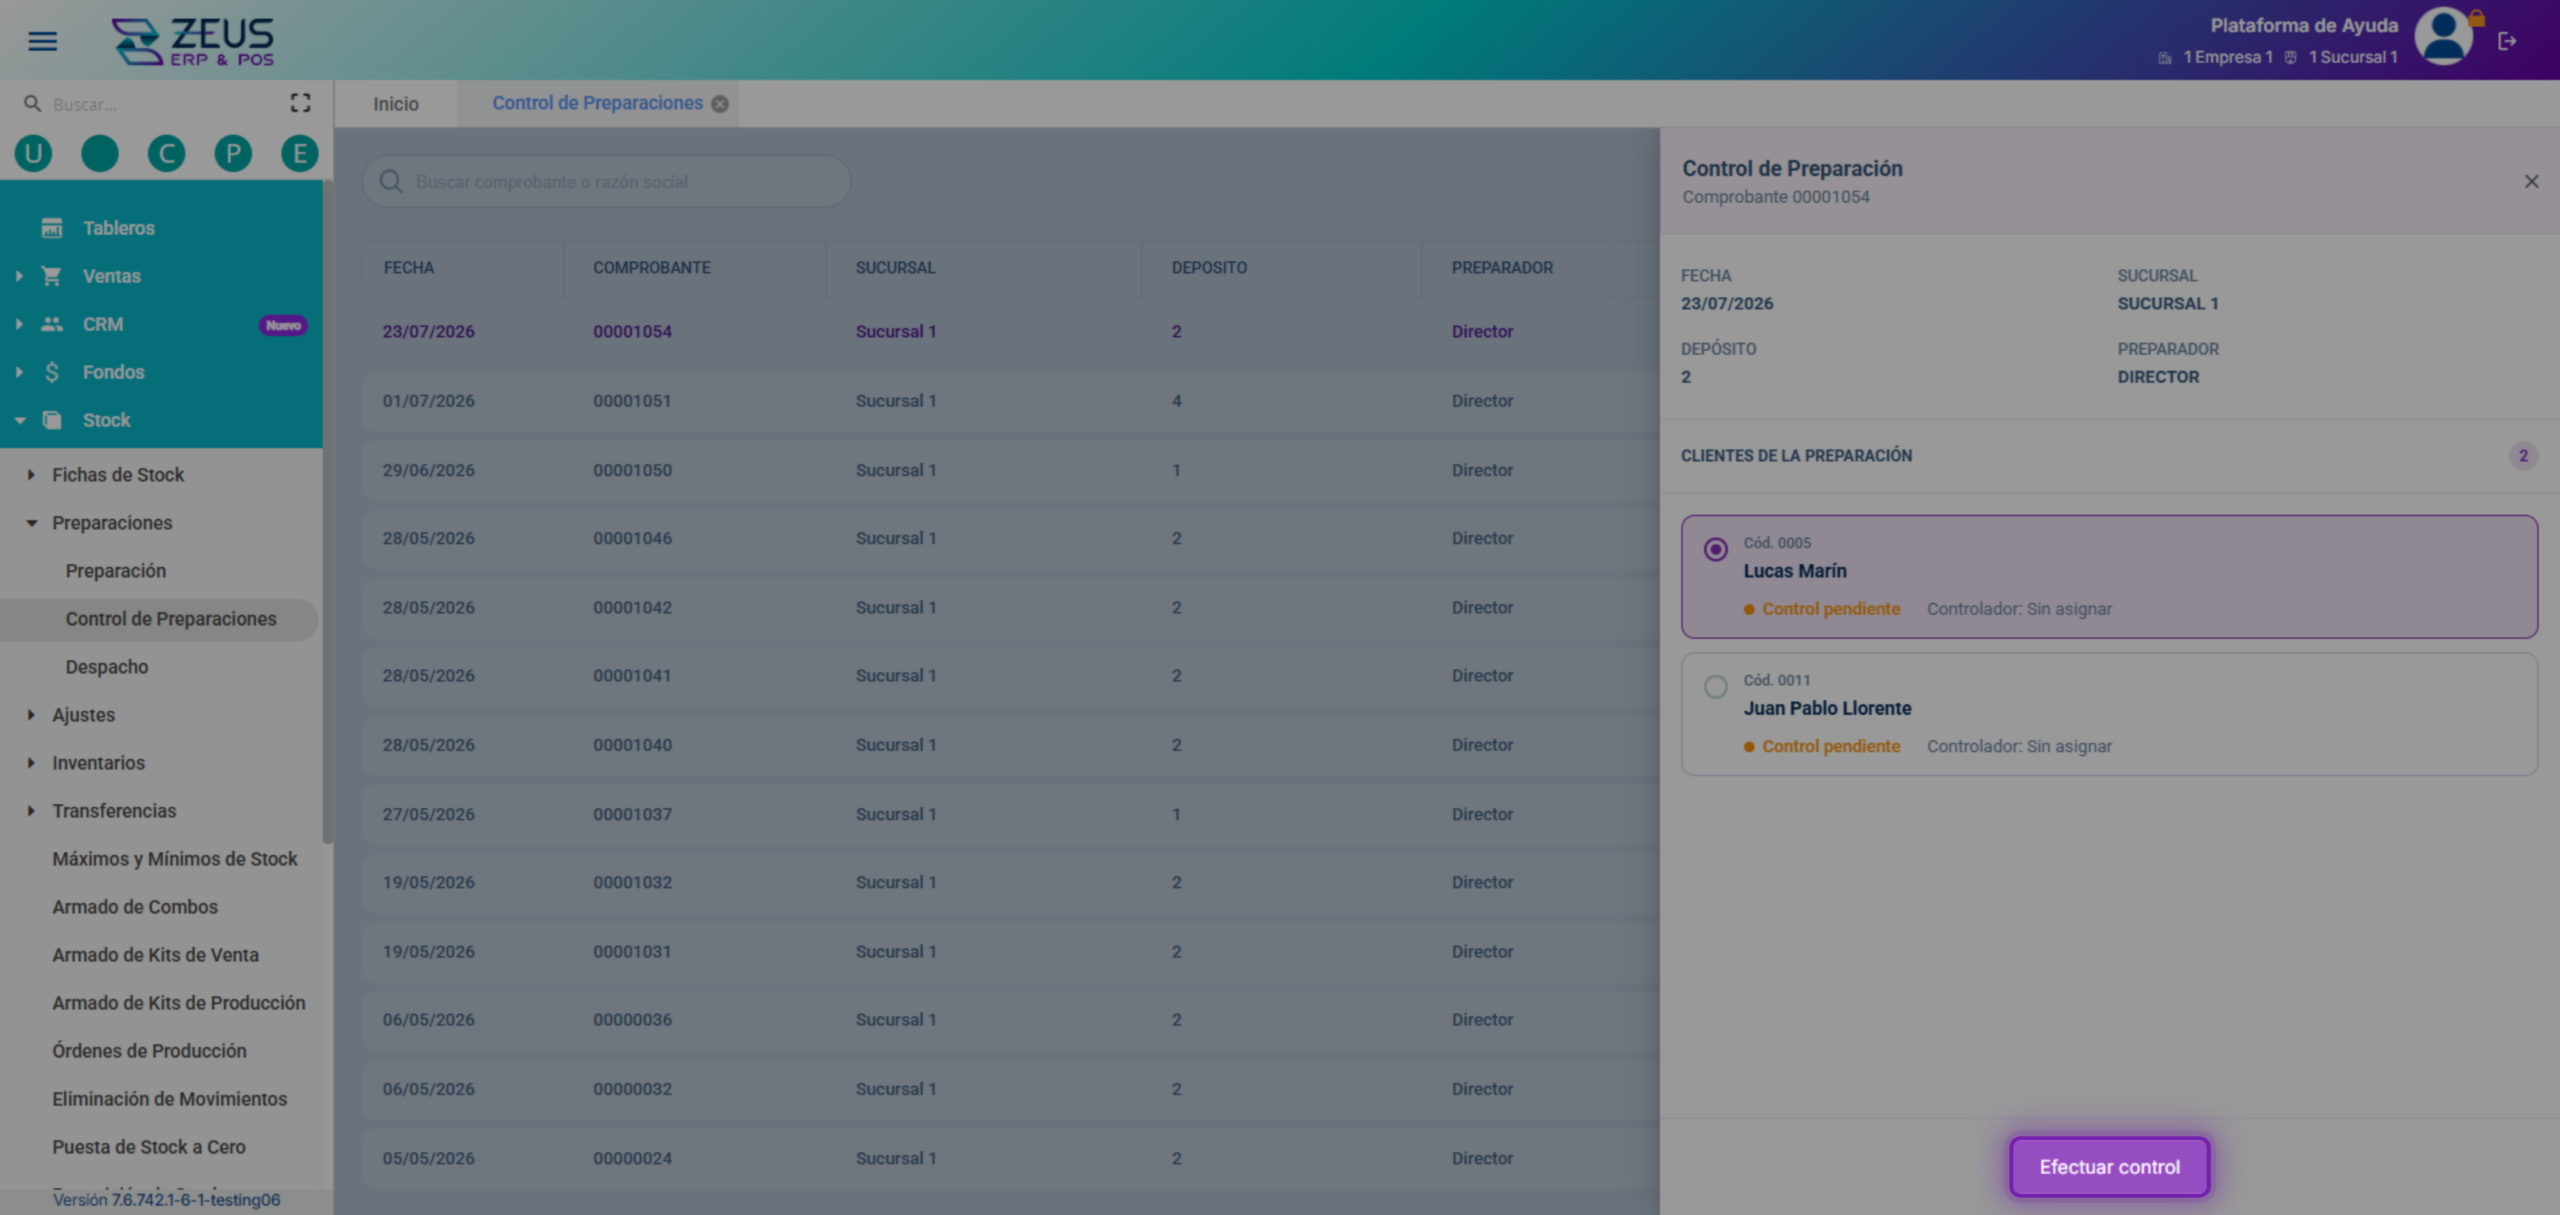Open Preparación menu item
The height and width of the screenshot is (1215, 2560).
[x=116, y=571]
